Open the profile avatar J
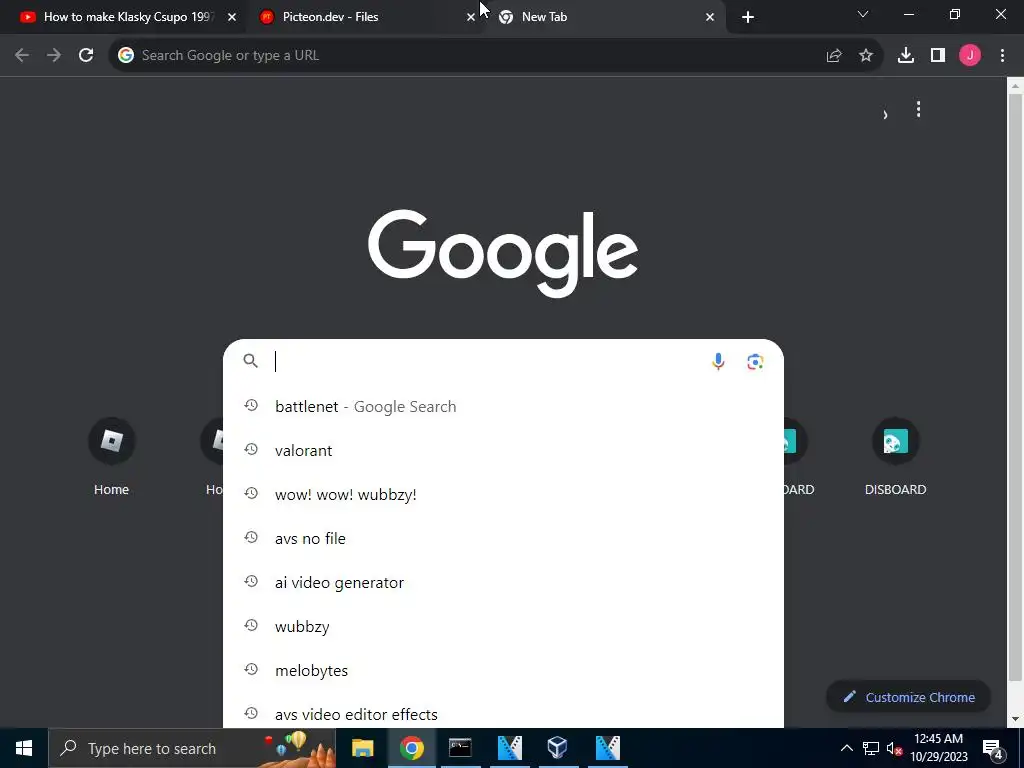This screenshot has width=1024, height=768. [970, 56]
